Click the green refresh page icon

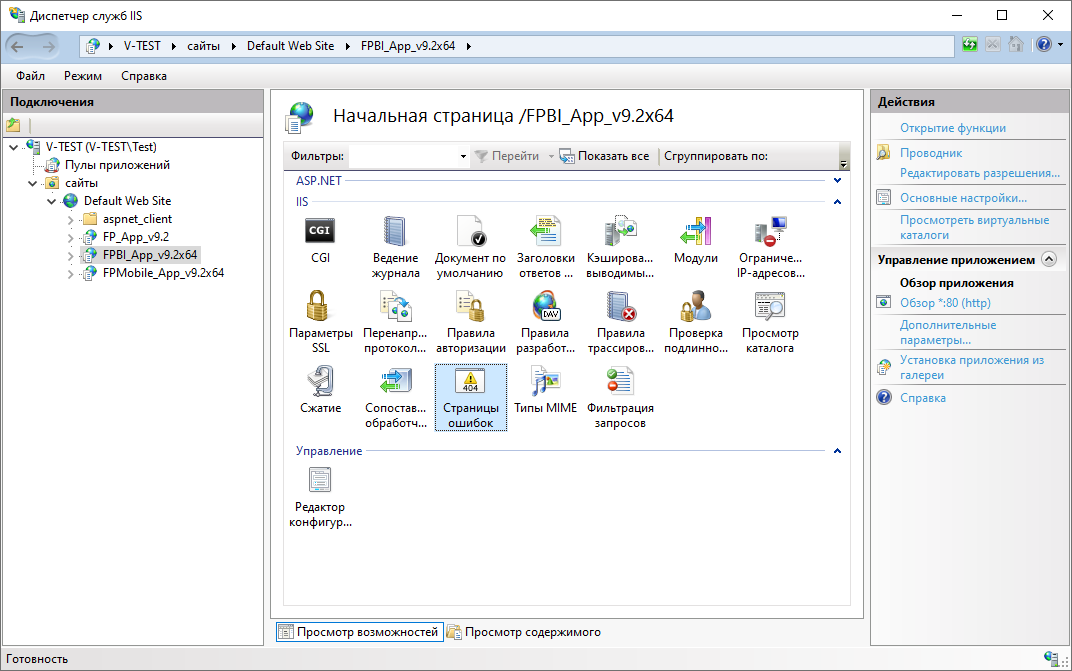[x=969, y=45]
